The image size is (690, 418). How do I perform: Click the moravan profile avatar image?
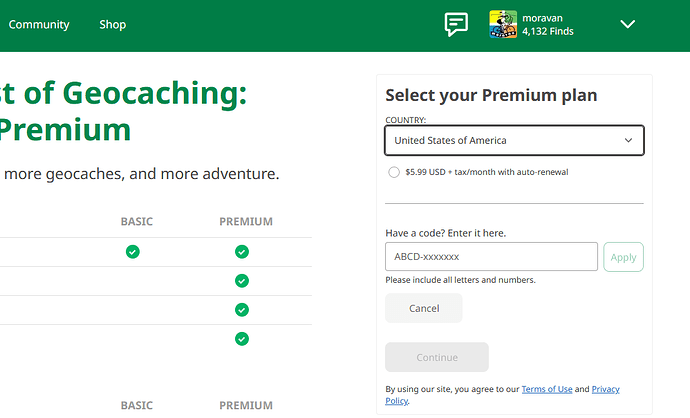click(x=503, y=24)
